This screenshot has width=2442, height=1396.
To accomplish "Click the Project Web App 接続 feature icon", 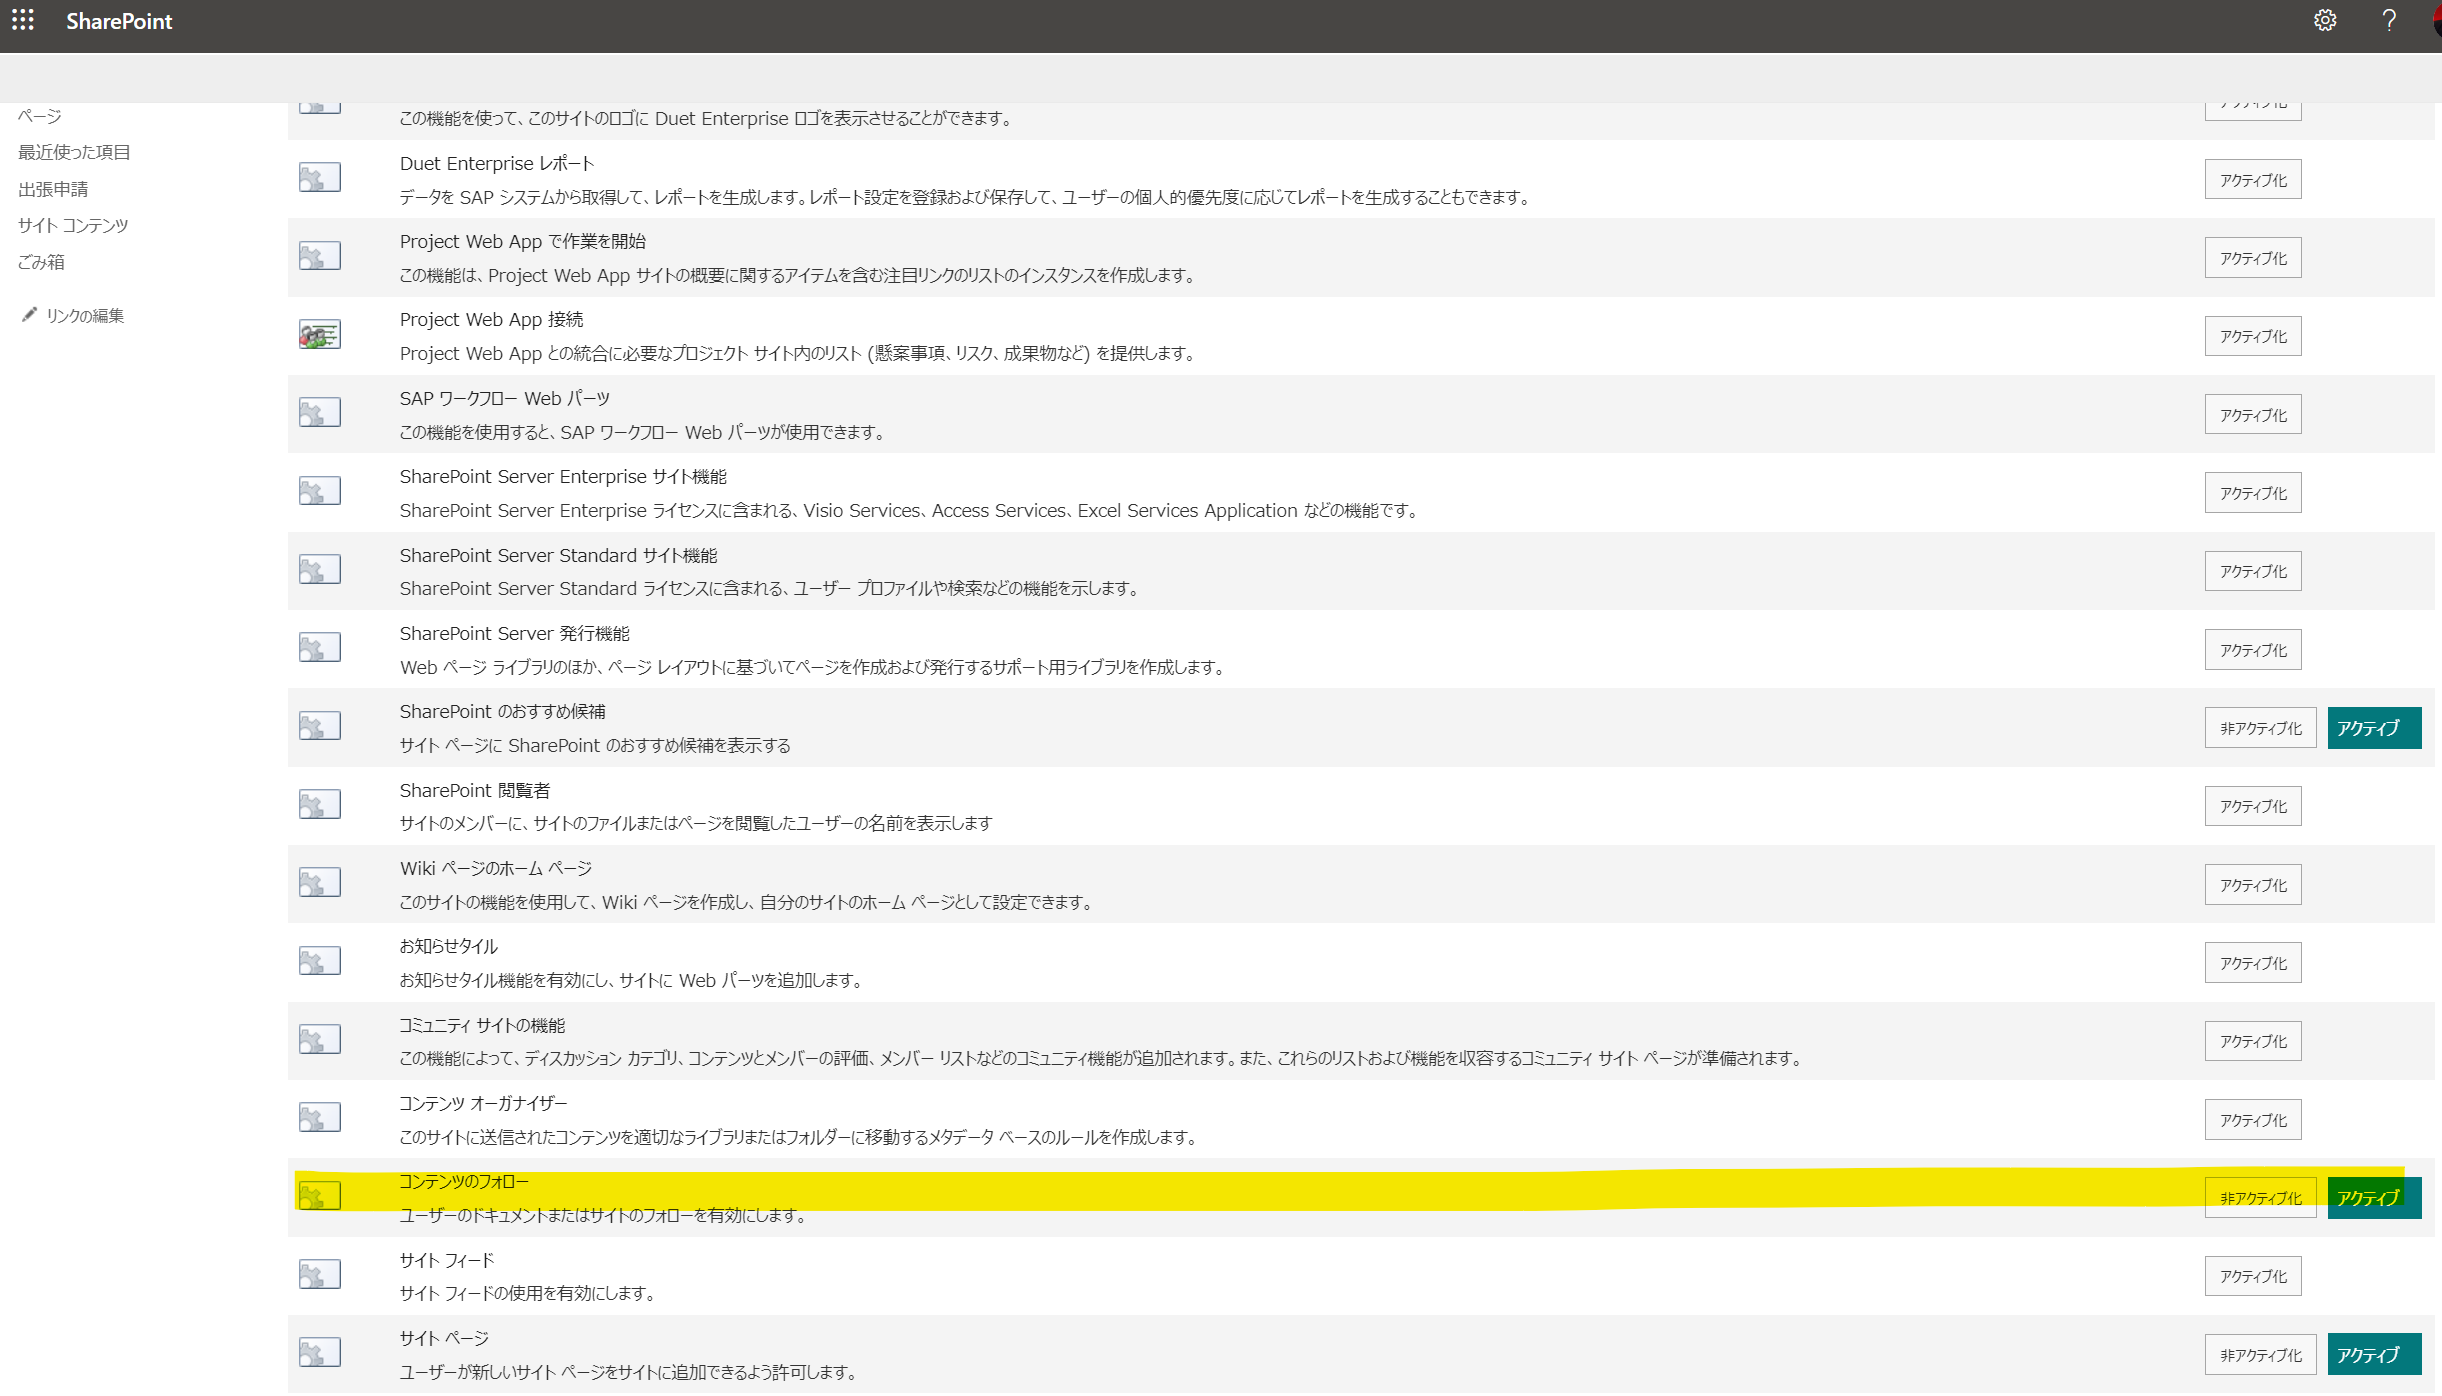I will point(320,335).
